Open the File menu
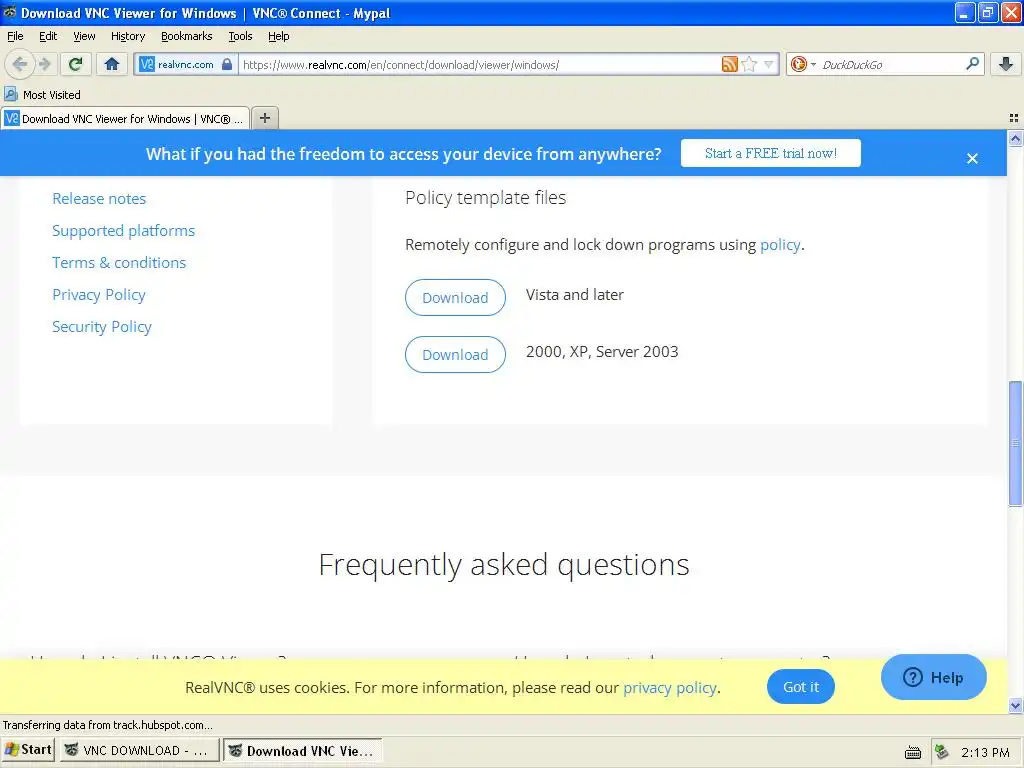This screenshot has height=768, width=1024. 15,36
